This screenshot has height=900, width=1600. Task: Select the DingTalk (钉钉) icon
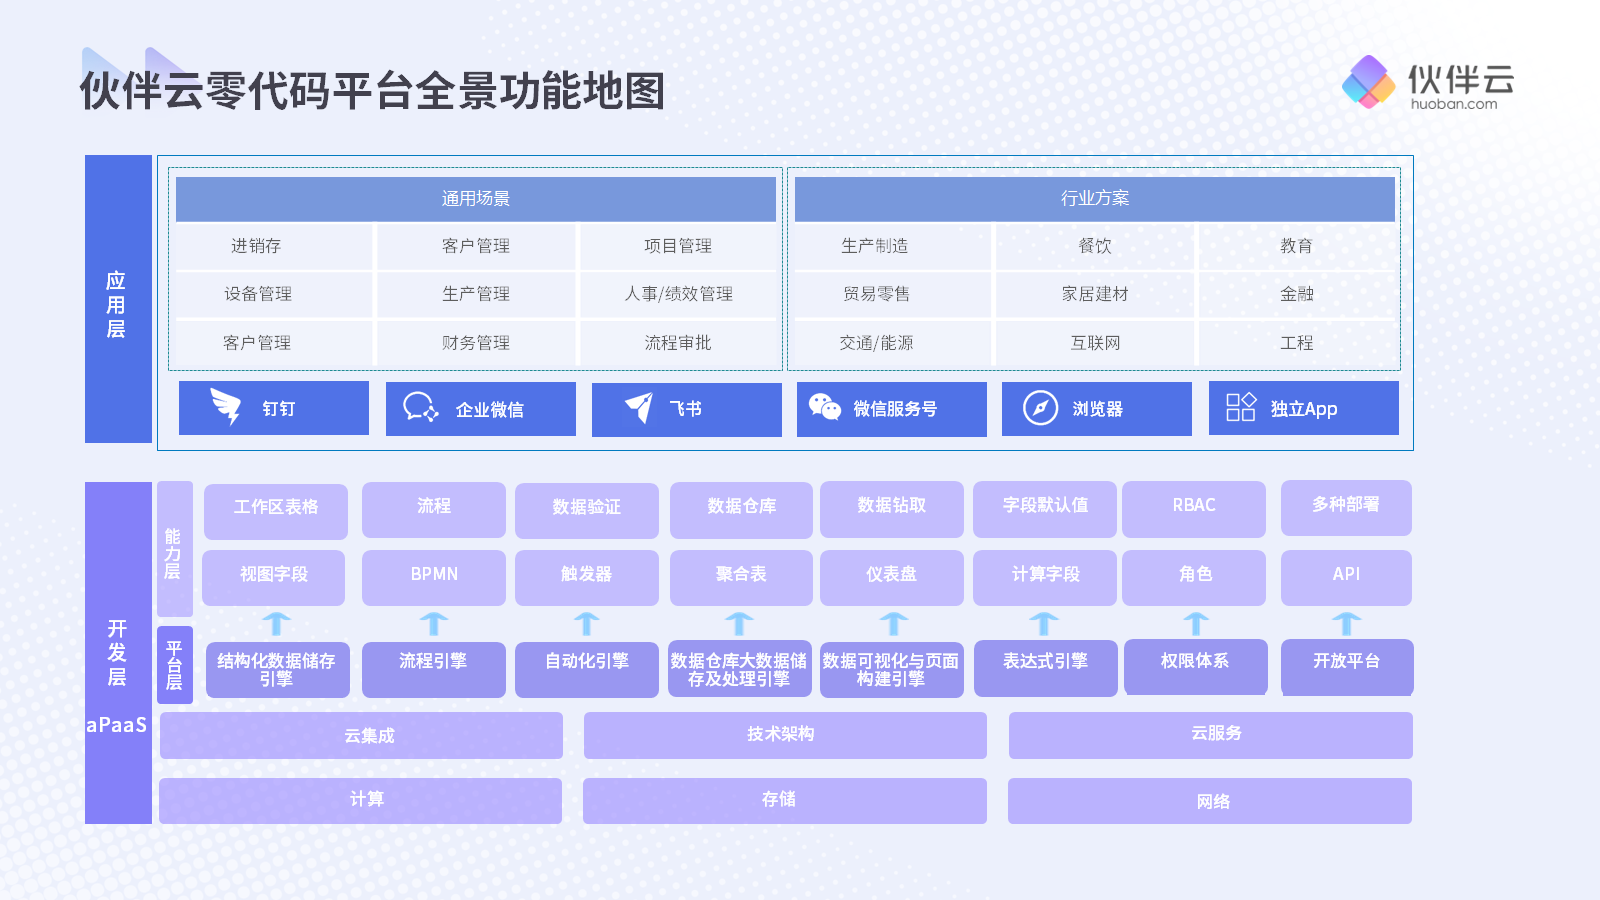[x=224, y=408]
